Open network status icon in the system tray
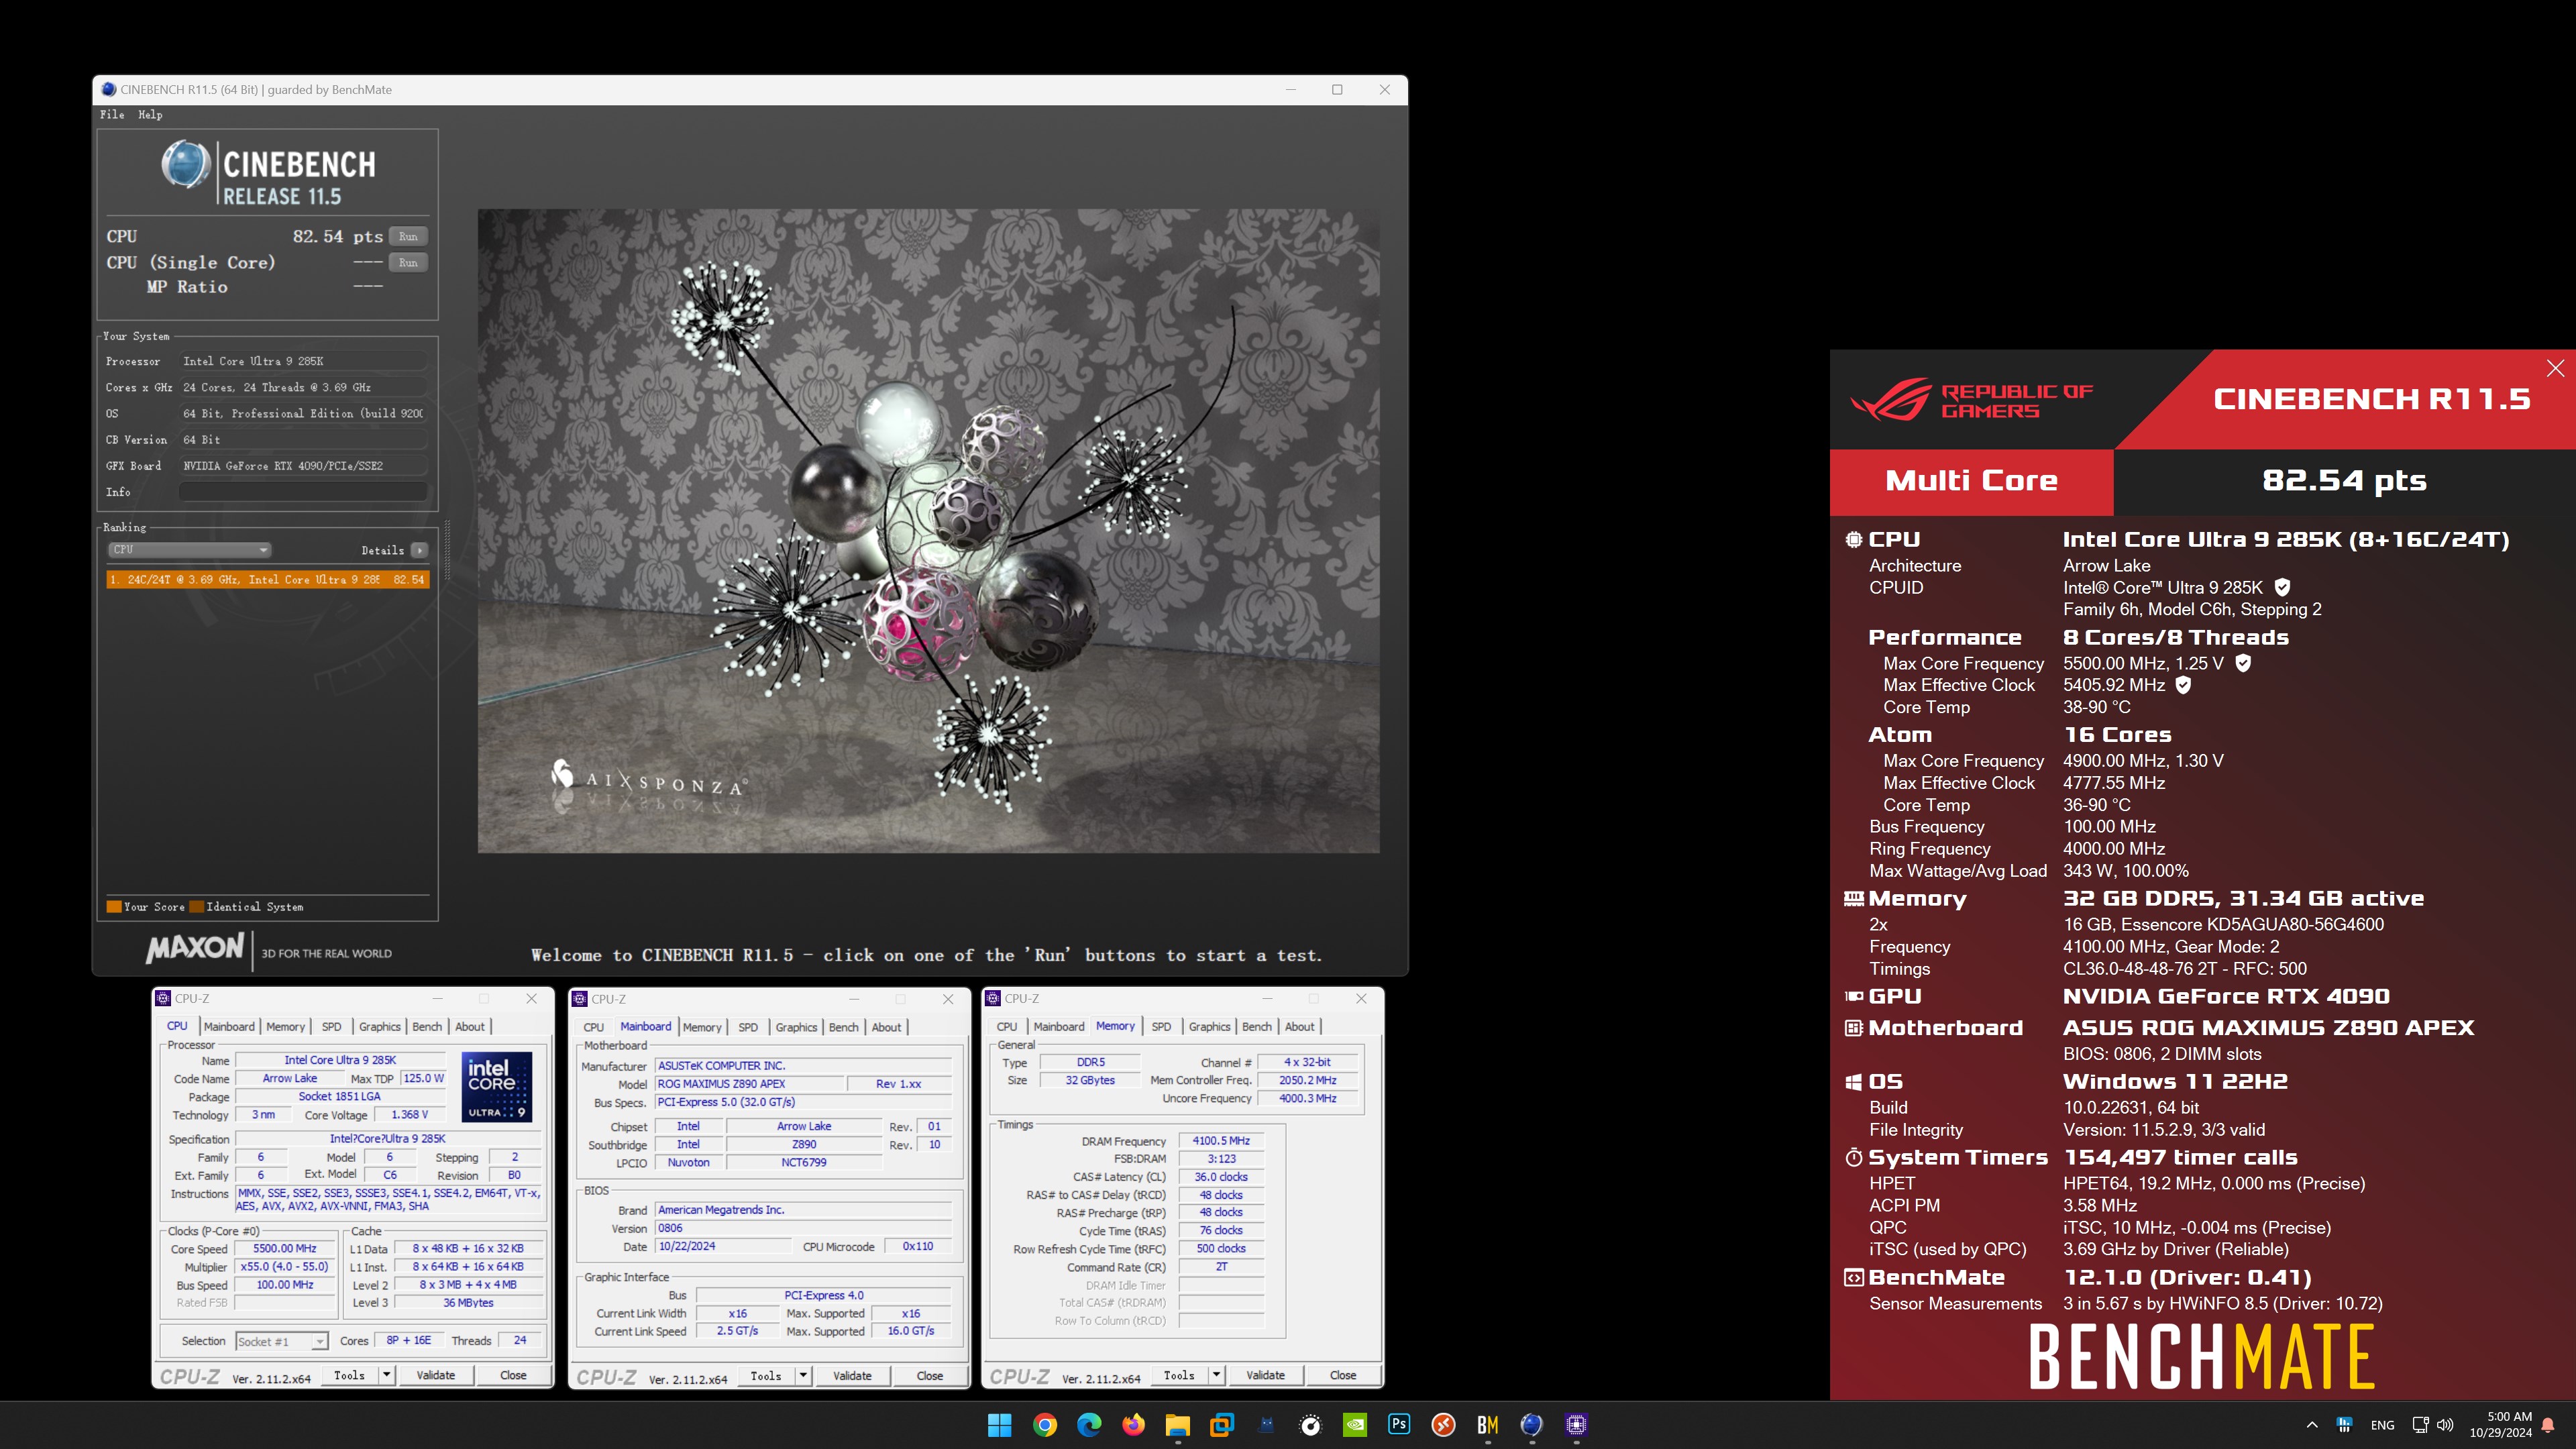This screenshot has height=1449, width=2576. (x=2420, y=1425)
